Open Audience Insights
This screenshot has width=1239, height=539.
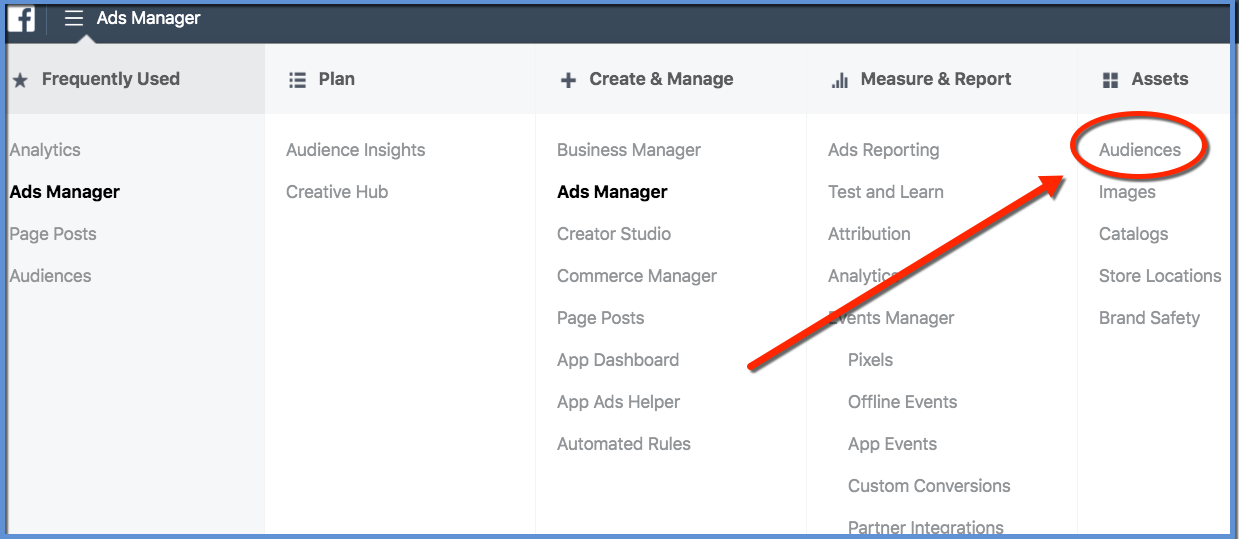pyautogui.click(x=356, y=150)
